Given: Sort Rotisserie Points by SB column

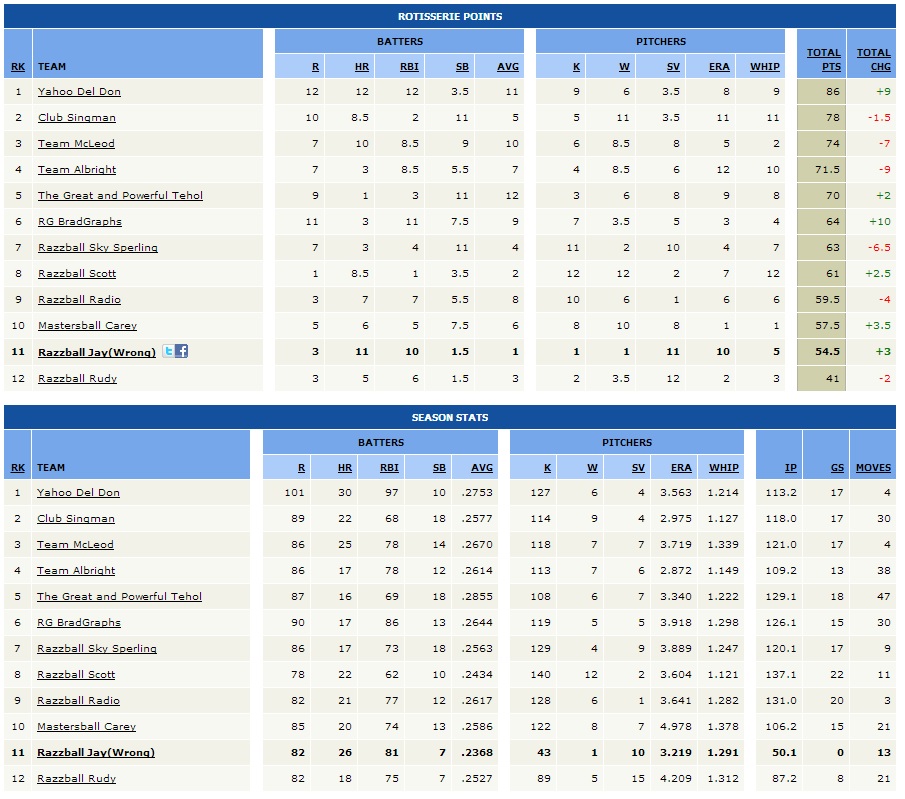Looking at the screenshot, I should 462,66.
